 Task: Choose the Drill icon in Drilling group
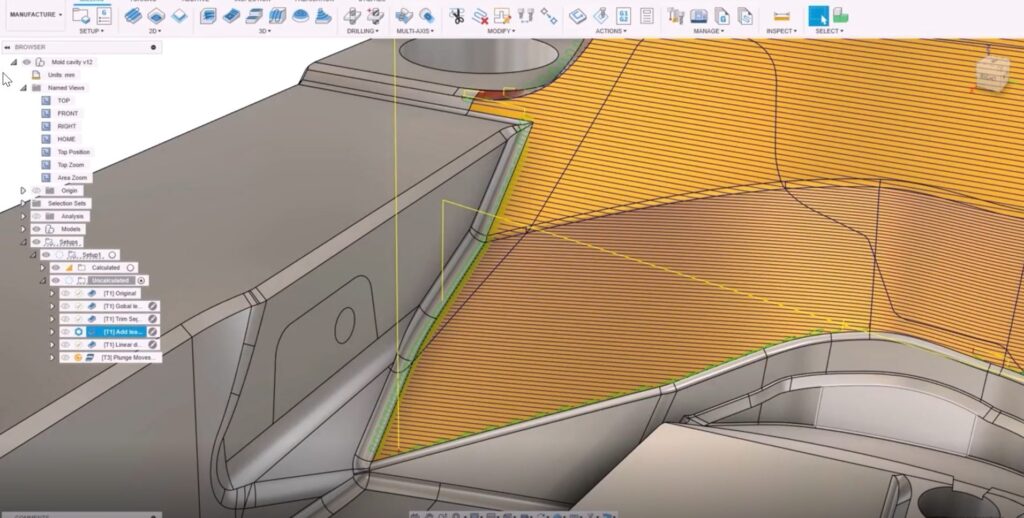353,16
